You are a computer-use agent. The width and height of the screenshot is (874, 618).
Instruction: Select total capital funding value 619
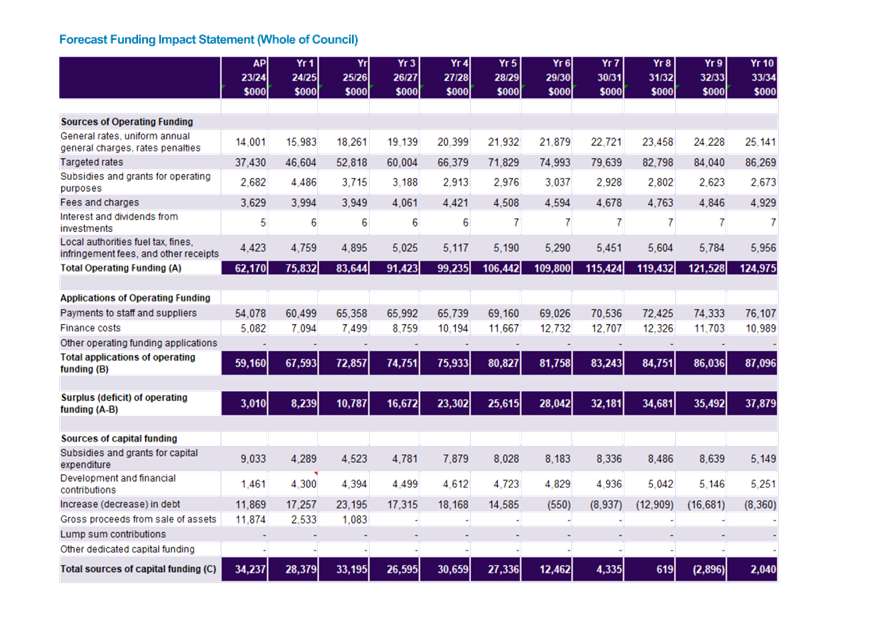point(664,570)
